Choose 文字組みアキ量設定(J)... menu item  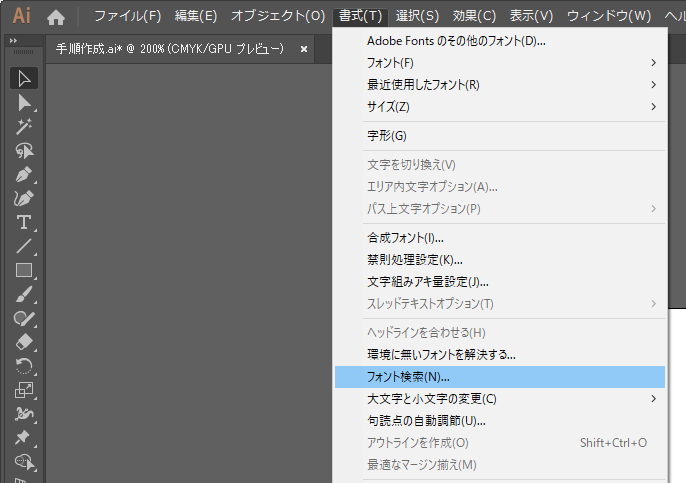click(x=500, y=282)
